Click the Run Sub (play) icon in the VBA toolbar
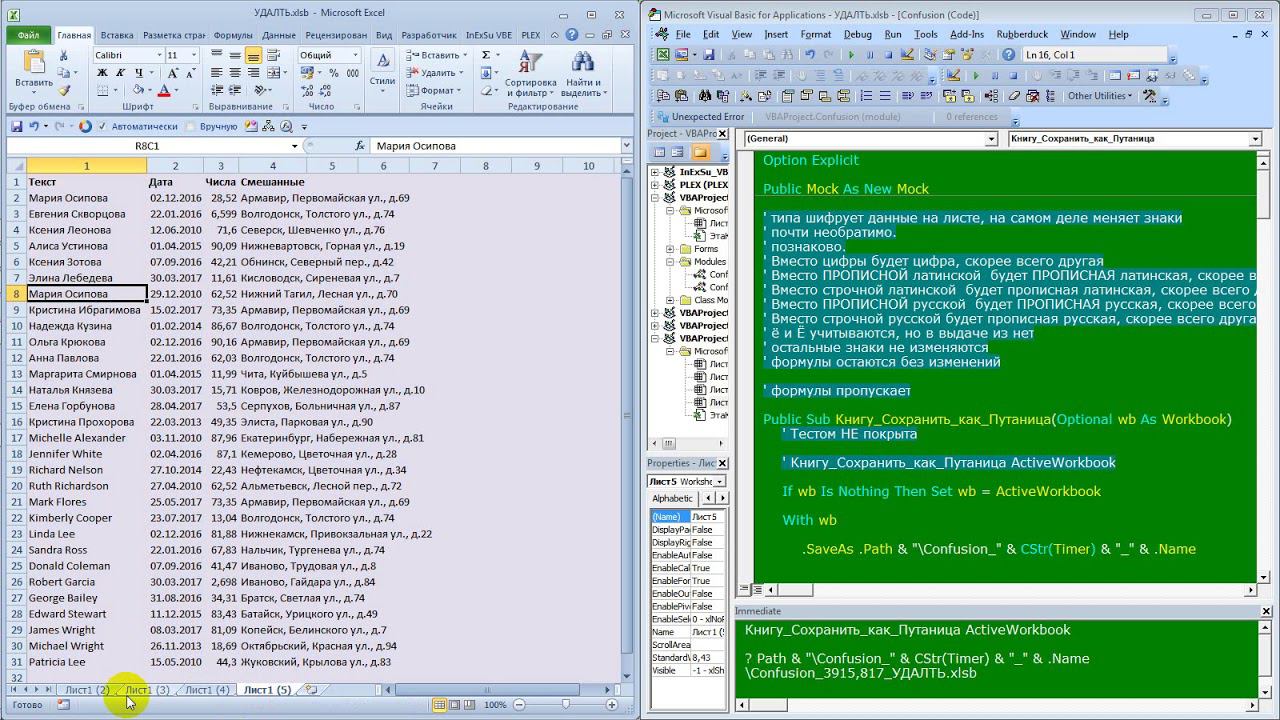 click(x=851, y=55)
